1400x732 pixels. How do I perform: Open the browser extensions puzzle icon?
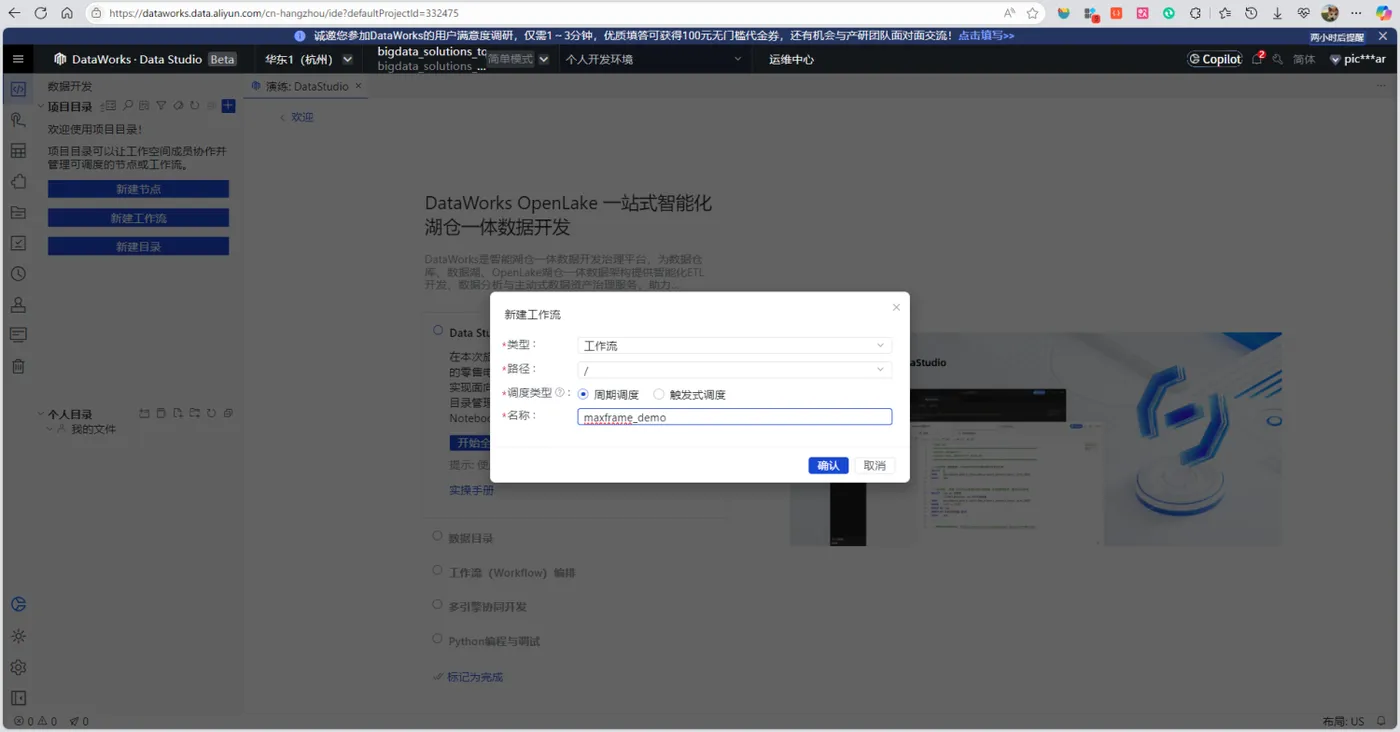(1195, 13)
